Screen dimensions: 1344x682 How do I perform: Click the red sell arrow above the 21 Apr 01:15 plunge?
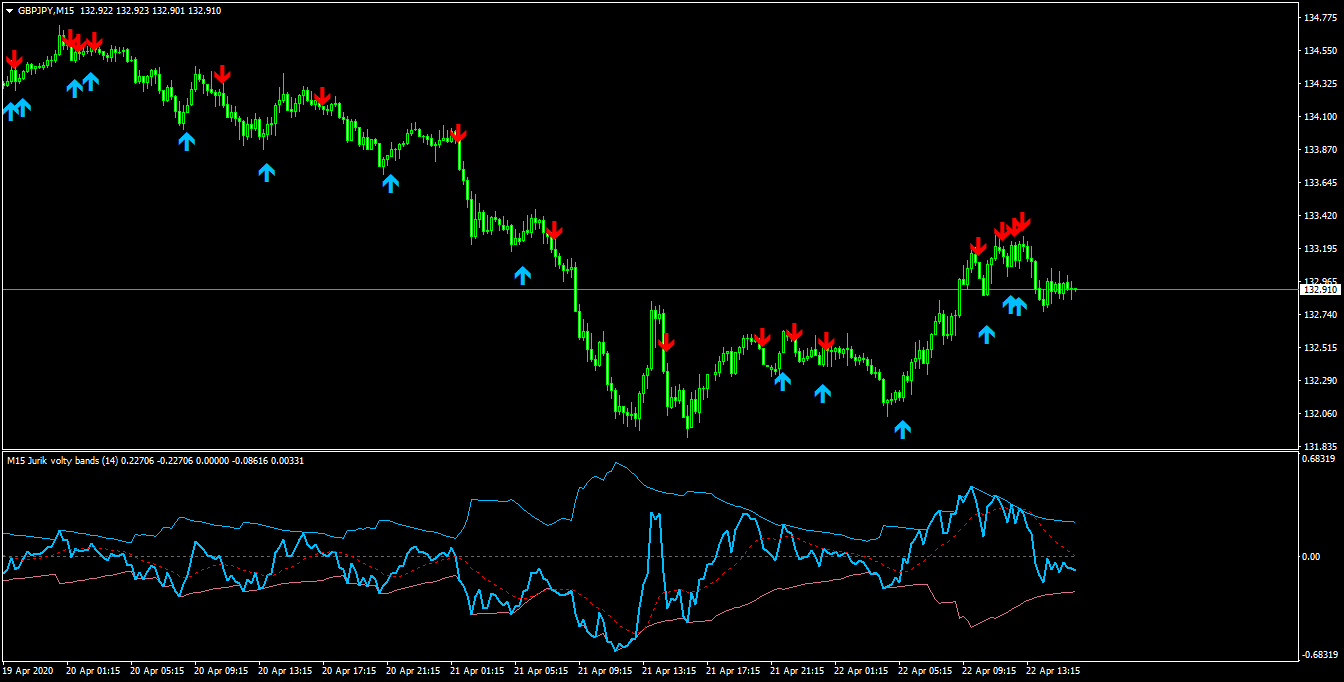[458, 133]
